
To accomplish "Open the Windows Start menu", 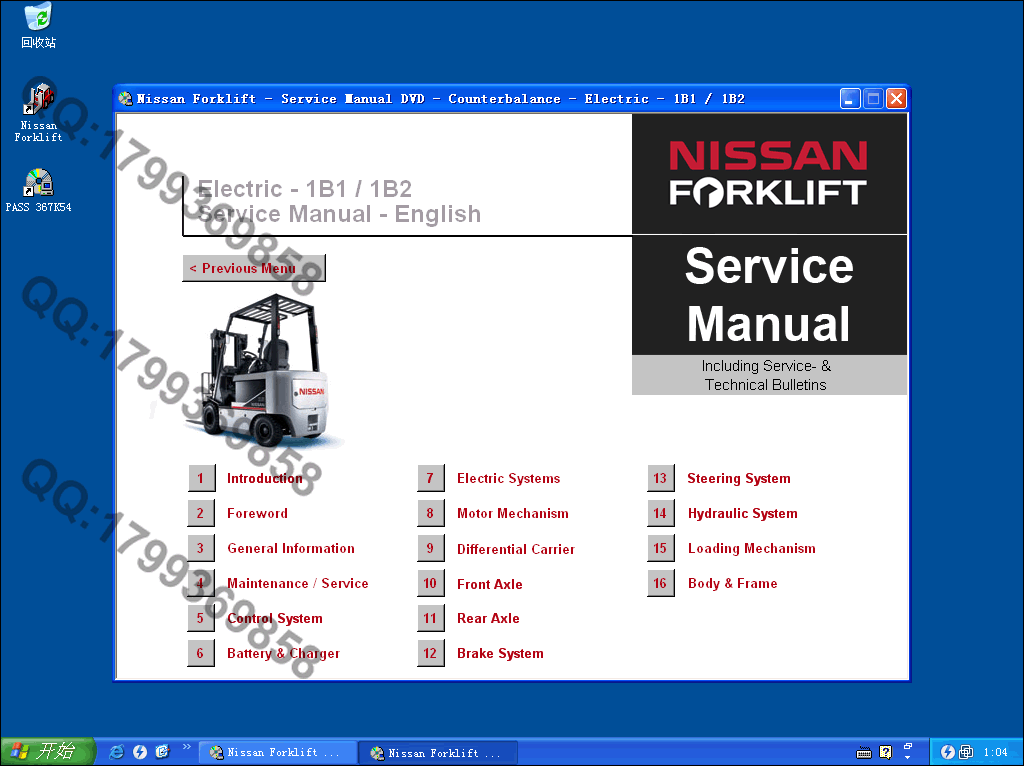I will click(x=47, y=752).
